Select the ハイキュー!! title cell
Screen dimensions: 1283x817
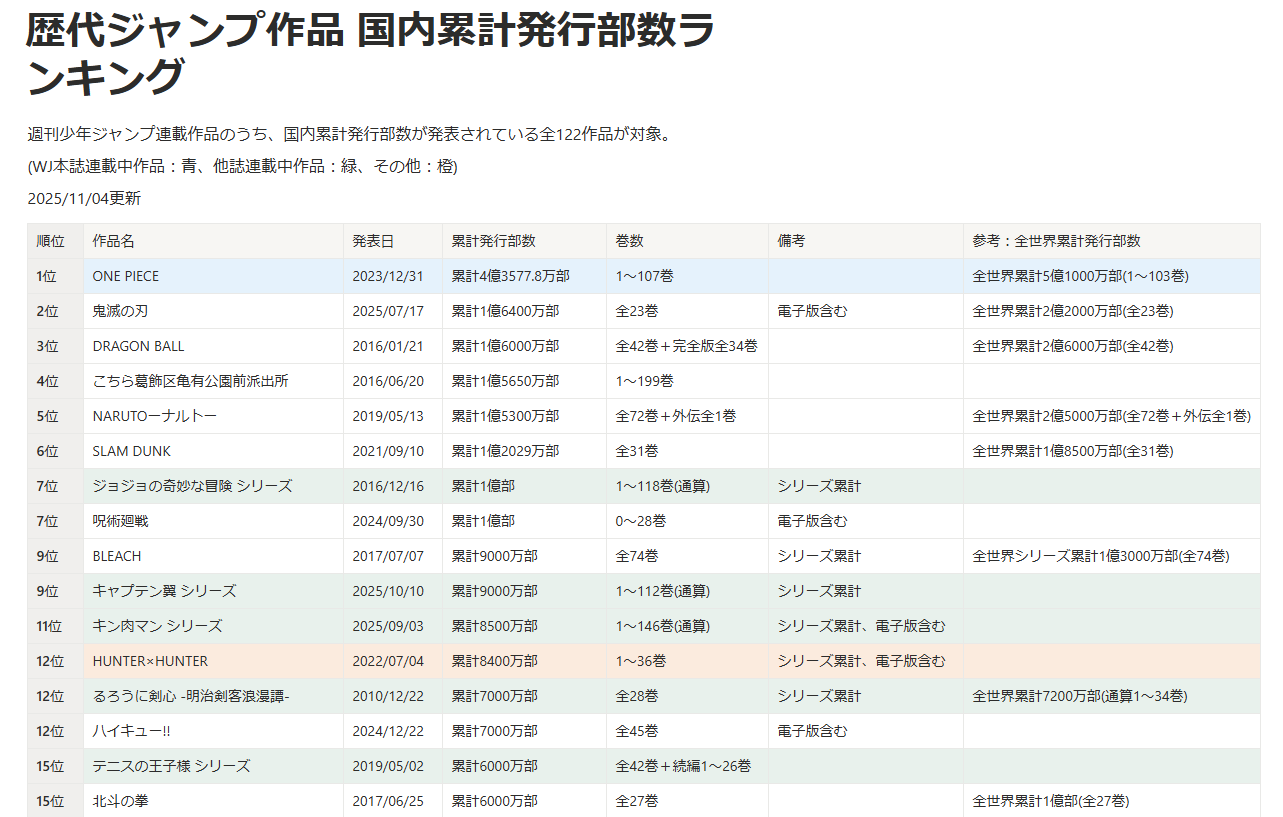[131, 731]
